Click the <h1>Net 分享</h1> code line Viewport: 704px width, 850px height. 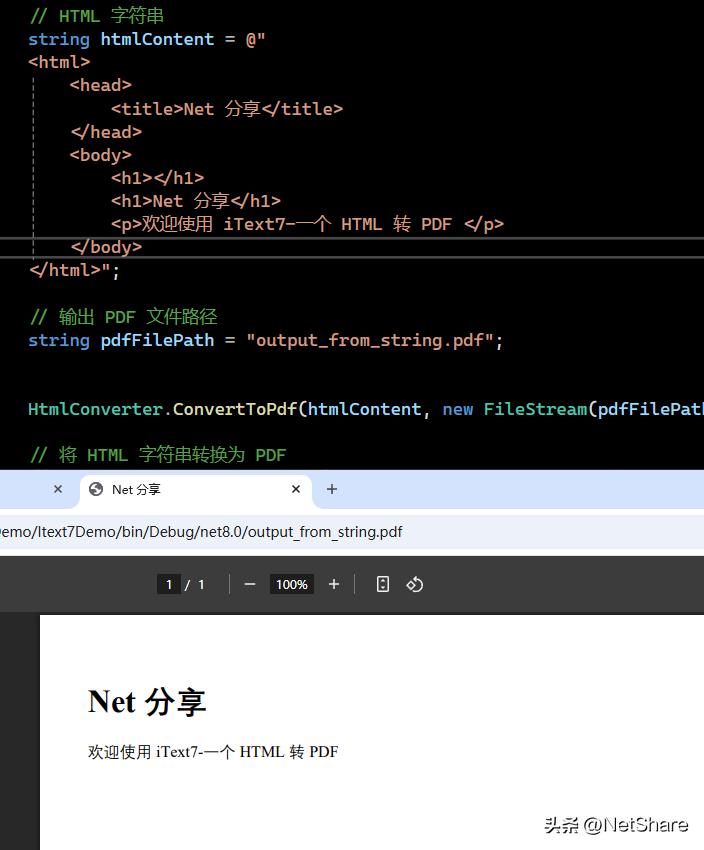click(196, 201)
